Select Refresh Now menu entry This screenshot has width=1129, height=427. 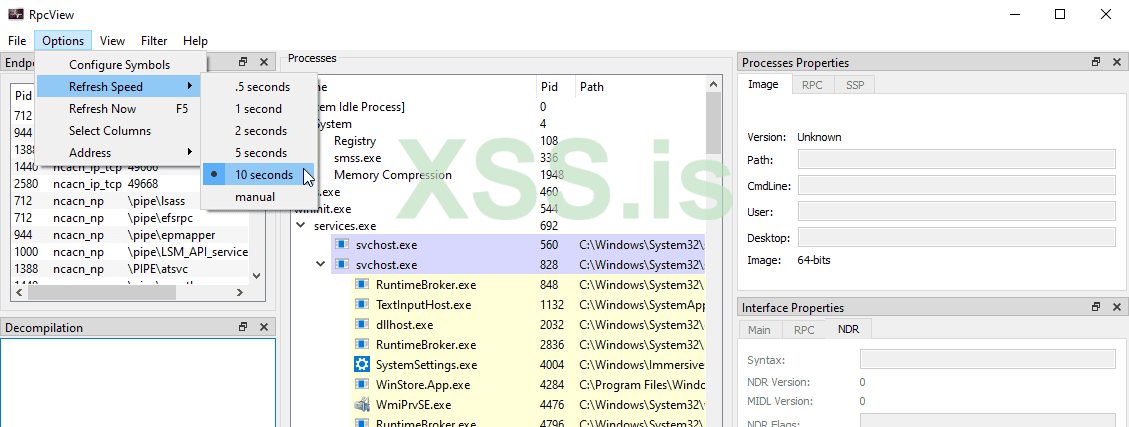coord(120,109)
